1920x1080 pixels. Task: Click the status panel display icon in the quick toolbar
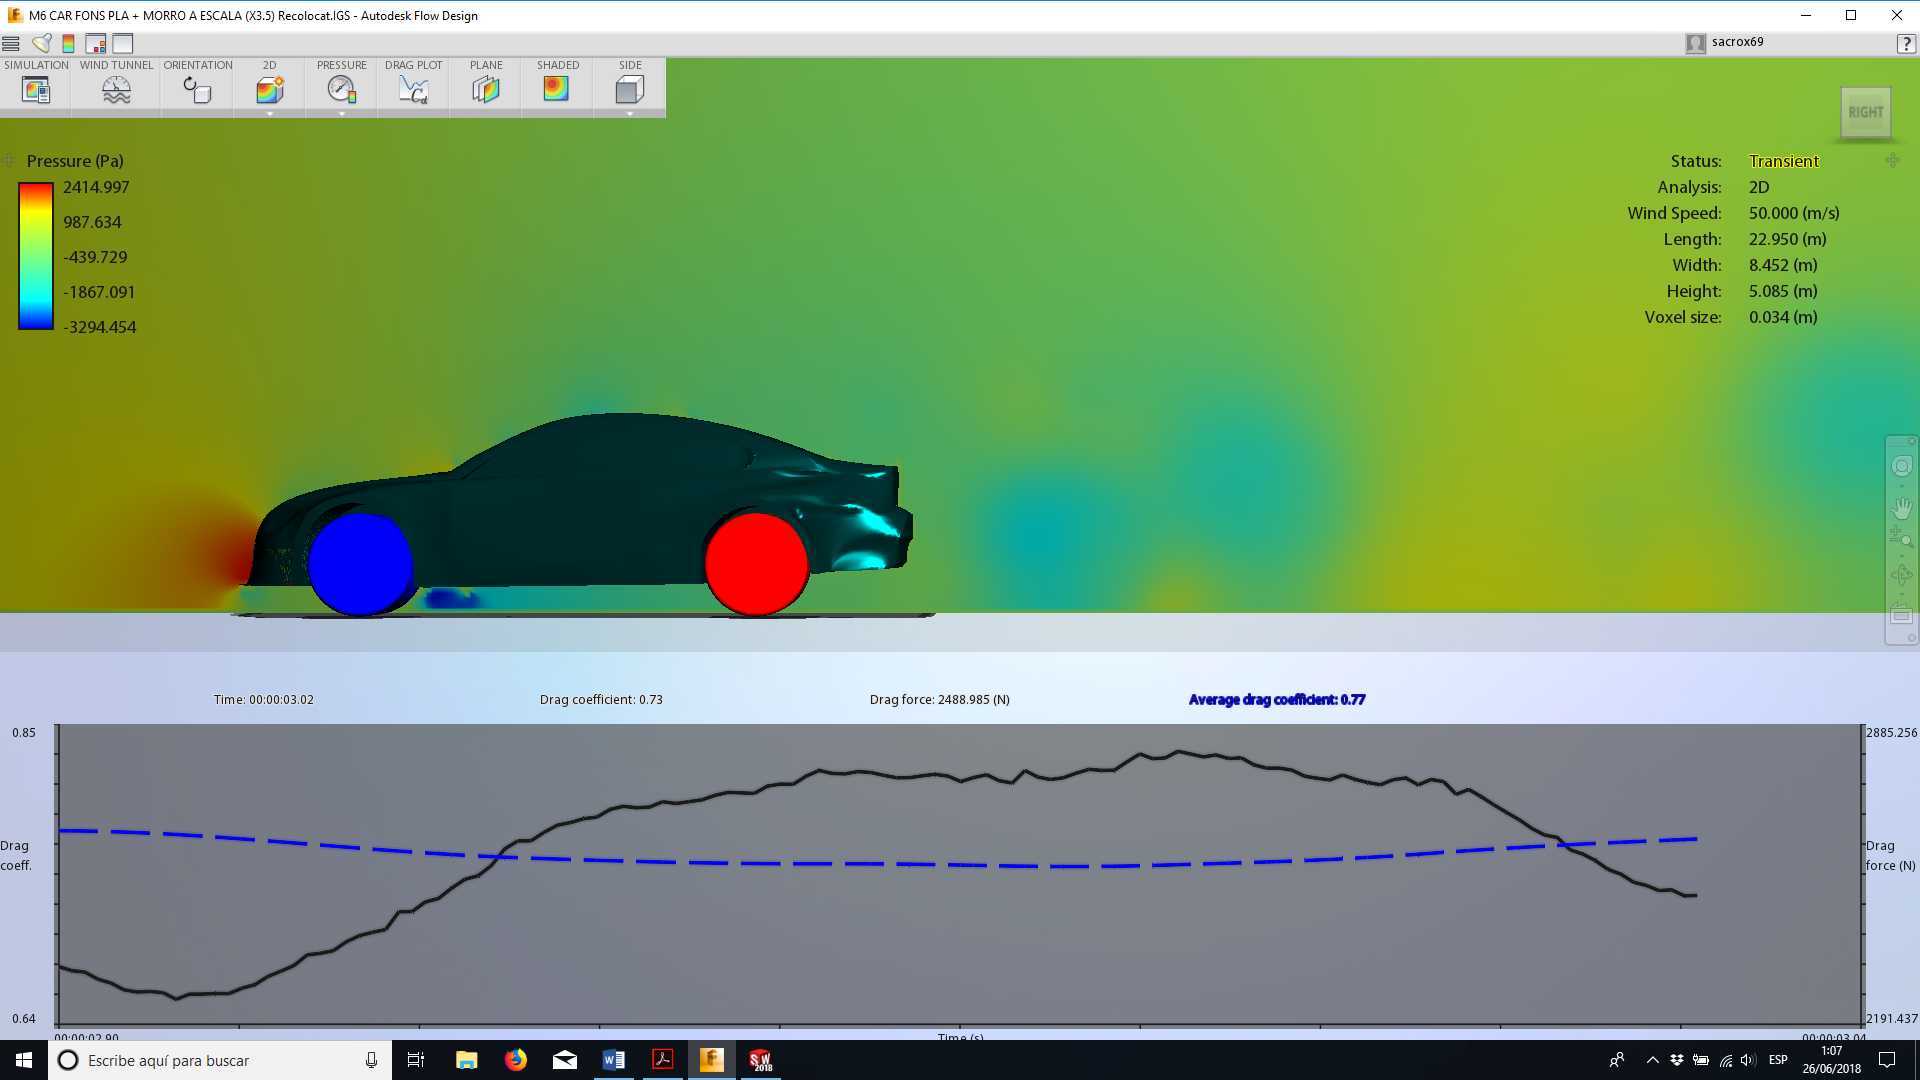coord(96,43)
